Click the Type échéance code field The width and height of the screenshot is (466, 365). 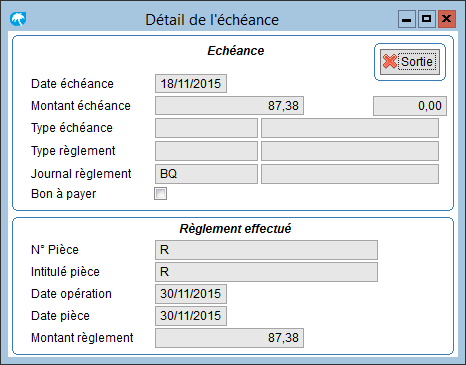(x=206, y=128)
